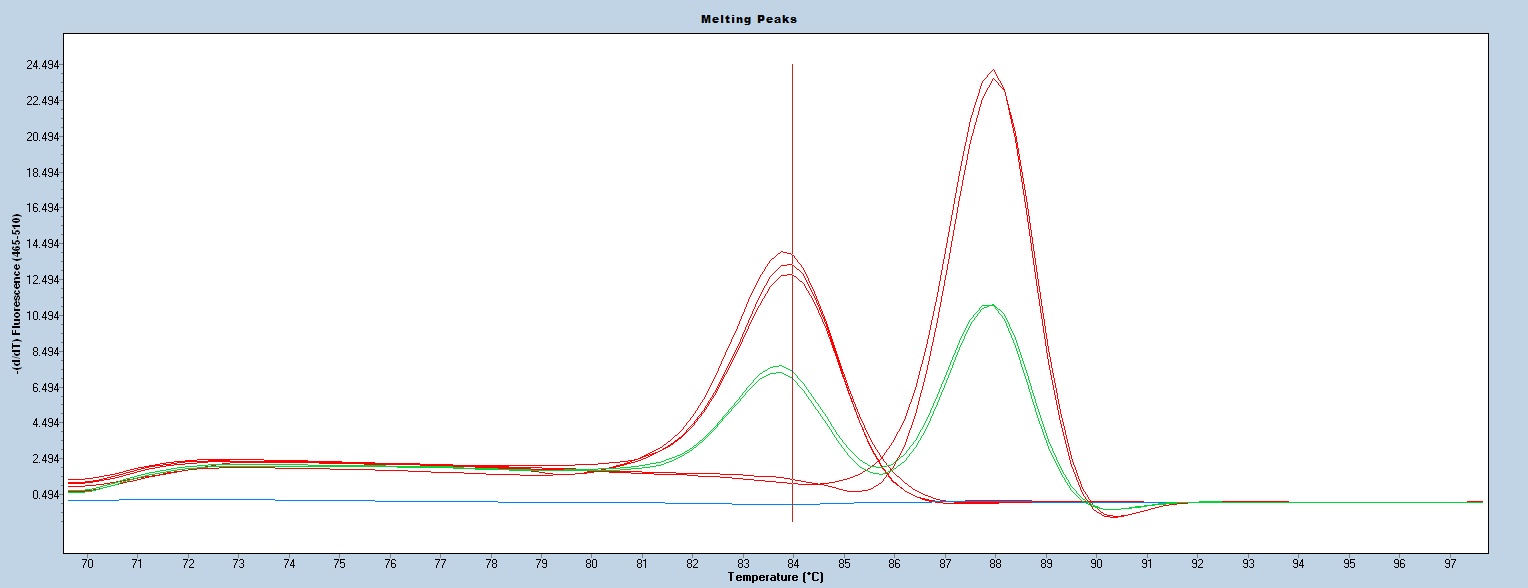Click the 88 tick label on the x-axis
The width and height of the screenshot is (1528, 588).
(996, 564)
